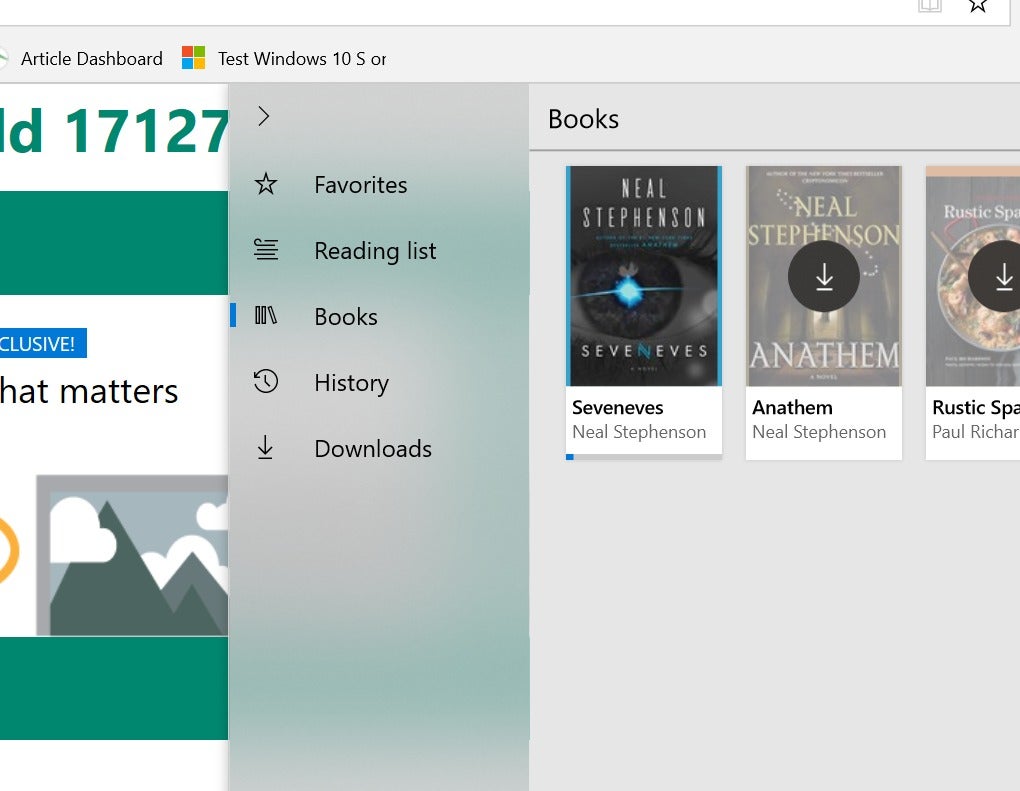Viewport: 1020px width, 791px height.
Task: Click the 'hat matters' headline text
Action: [89, 391]
